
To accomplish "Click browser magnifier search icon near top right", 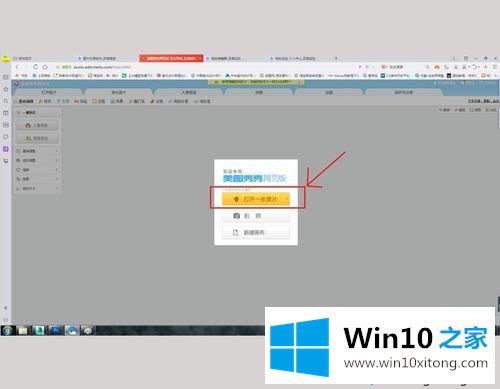I will tap(428, 67).
